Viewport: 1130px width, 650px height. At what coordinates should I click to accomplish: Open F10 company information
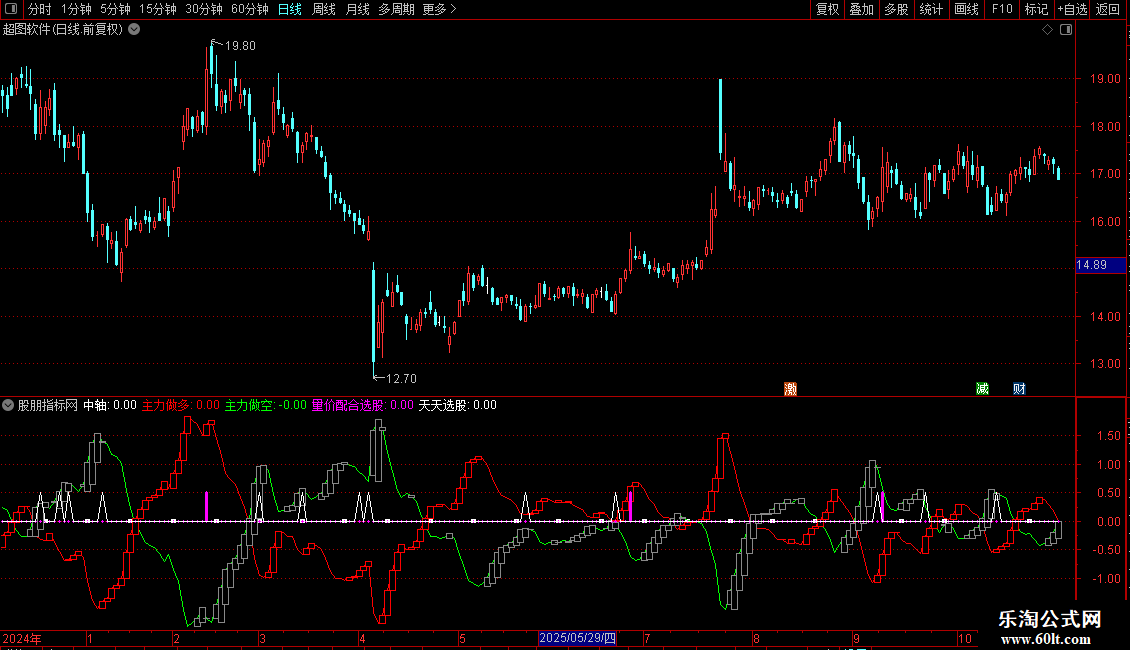1002,9
